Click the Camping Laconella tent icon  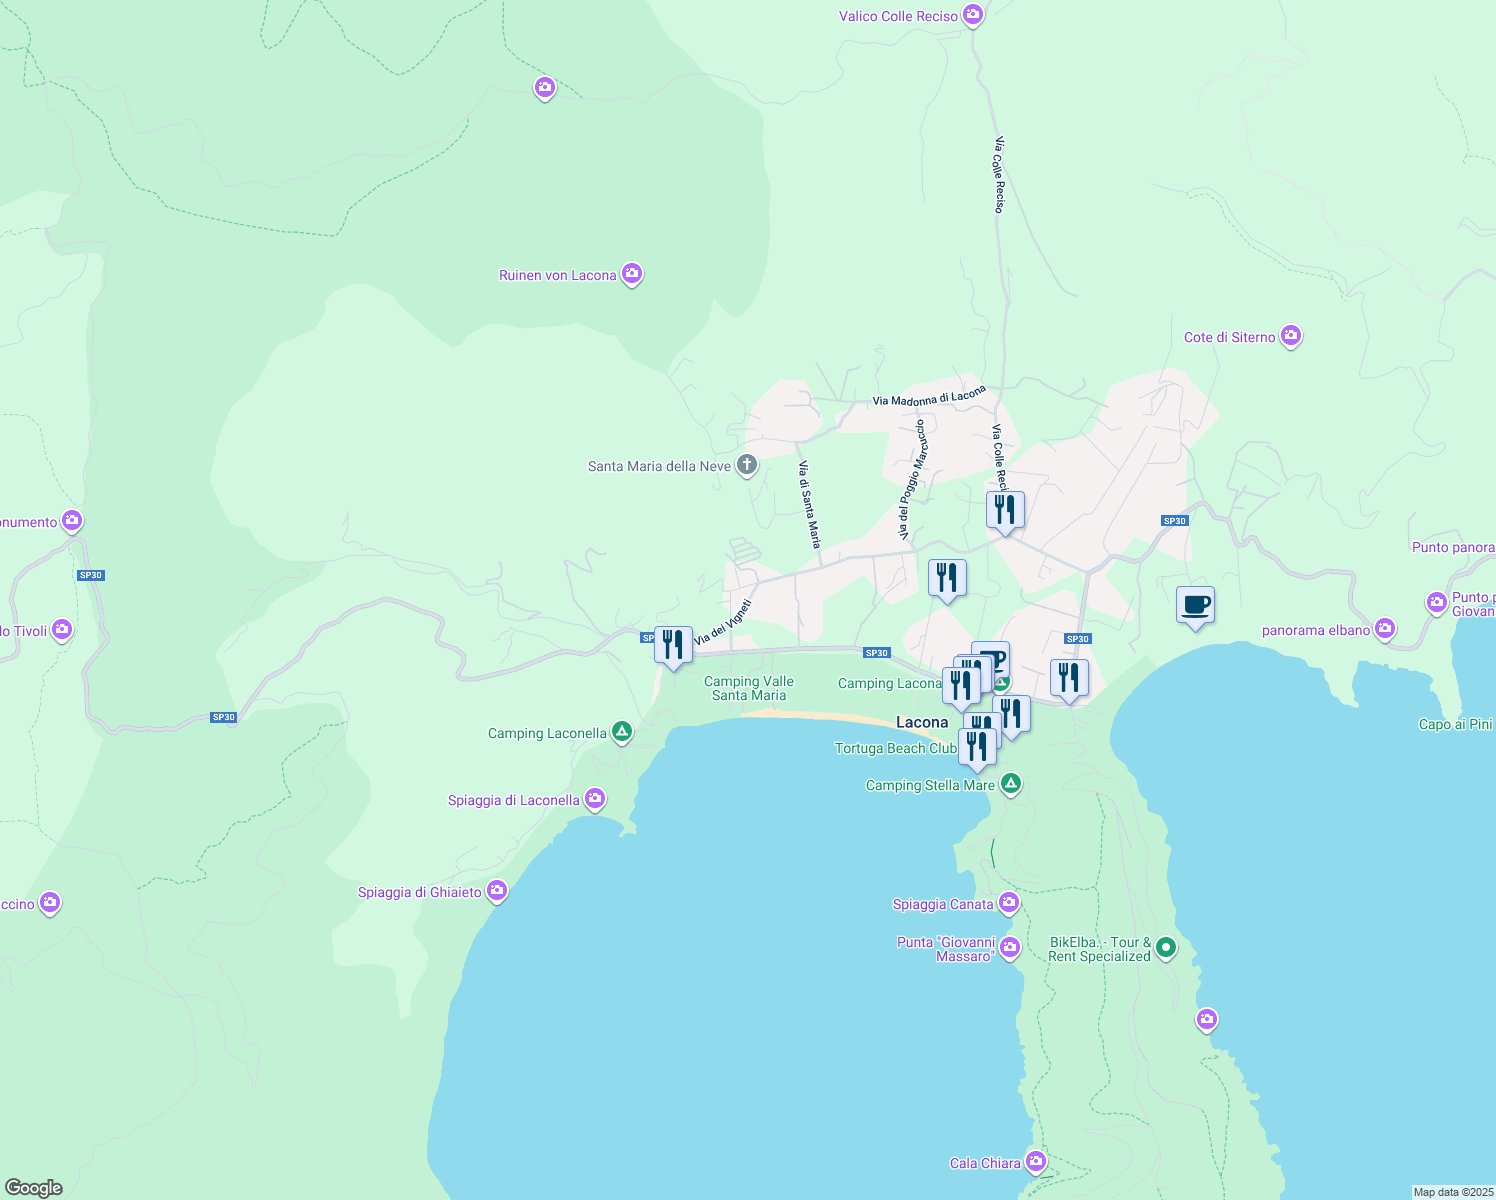[621, 732]
